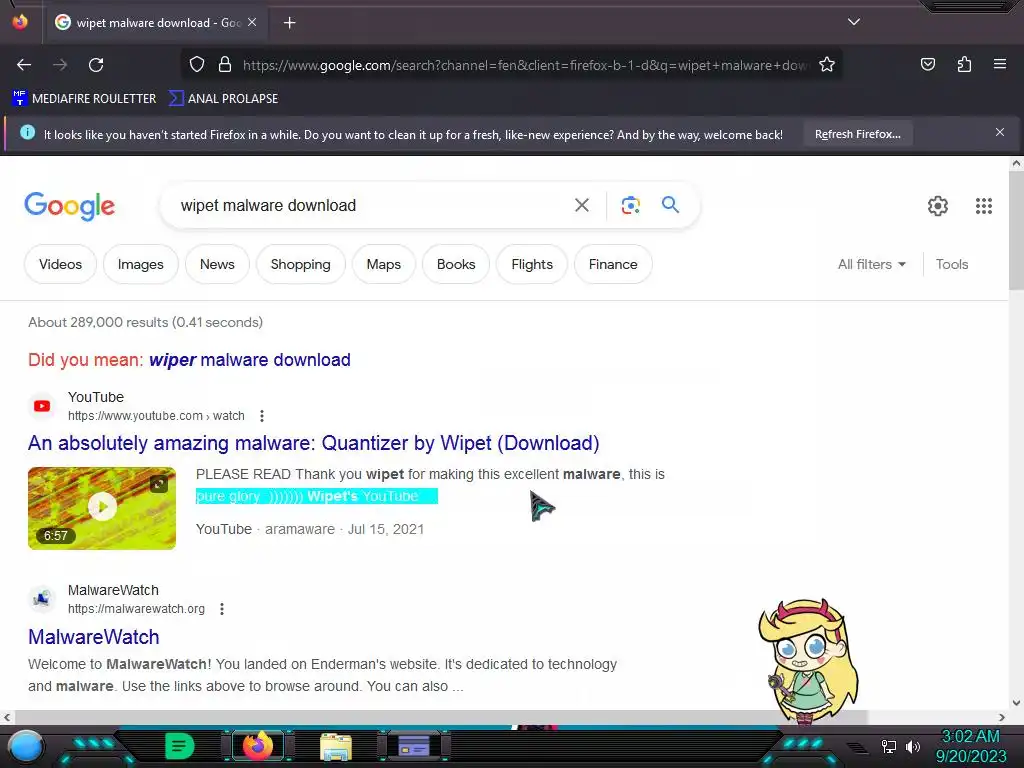Open the Google apps grid
Viewport: 1024px width, 768px height.
click(984, 206)
